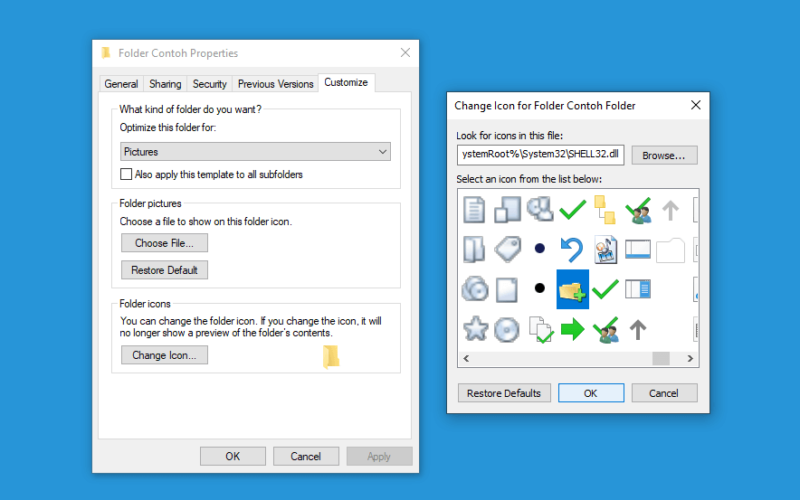Screen dimensions: 800x500
Task: Select the stacked discs icon
Action: point(474,289)
